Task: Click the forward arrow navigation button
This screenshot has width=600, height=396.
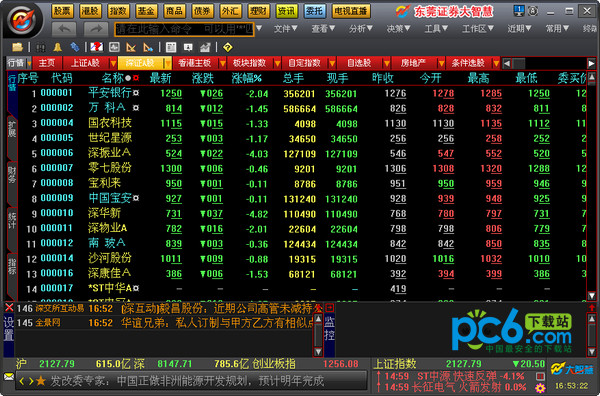Action: click(96, 29)
